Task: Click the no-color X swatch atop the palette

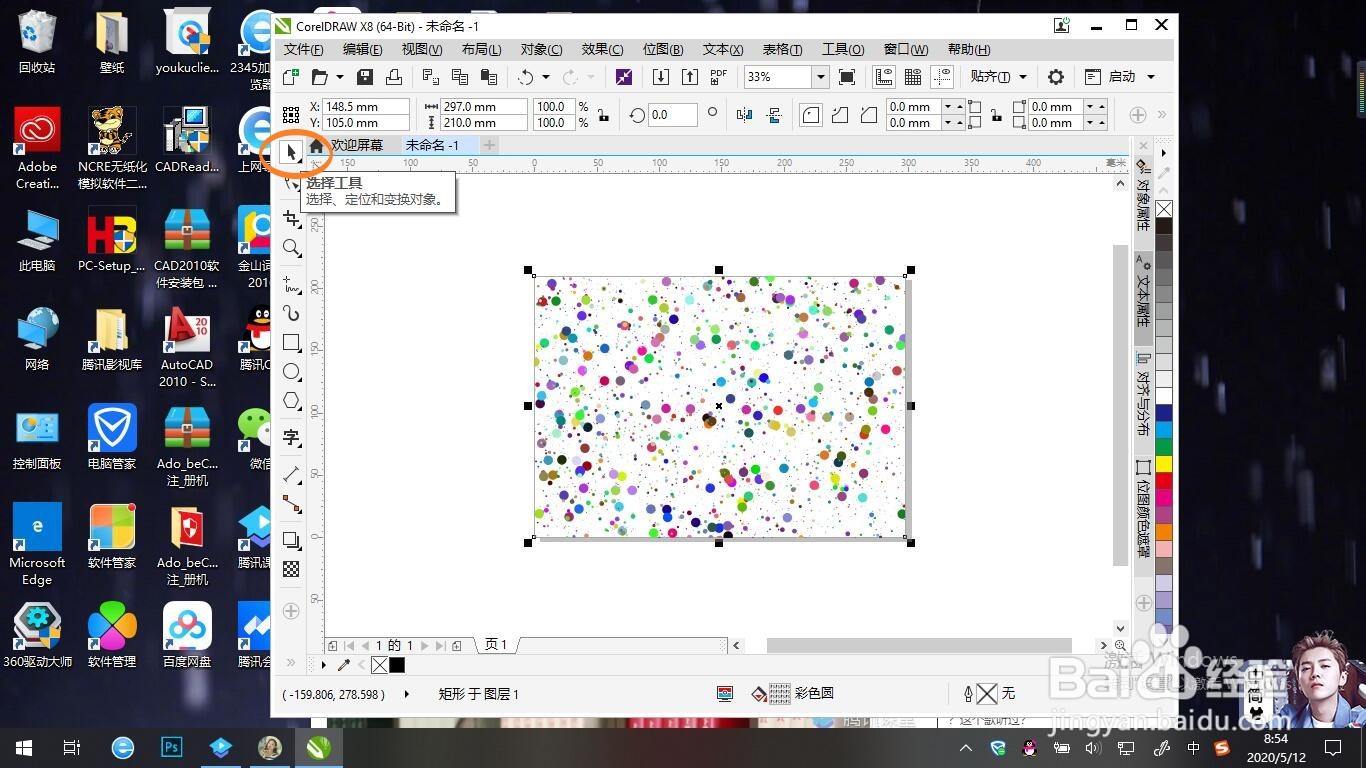Action: click(x=1164, y=209)
